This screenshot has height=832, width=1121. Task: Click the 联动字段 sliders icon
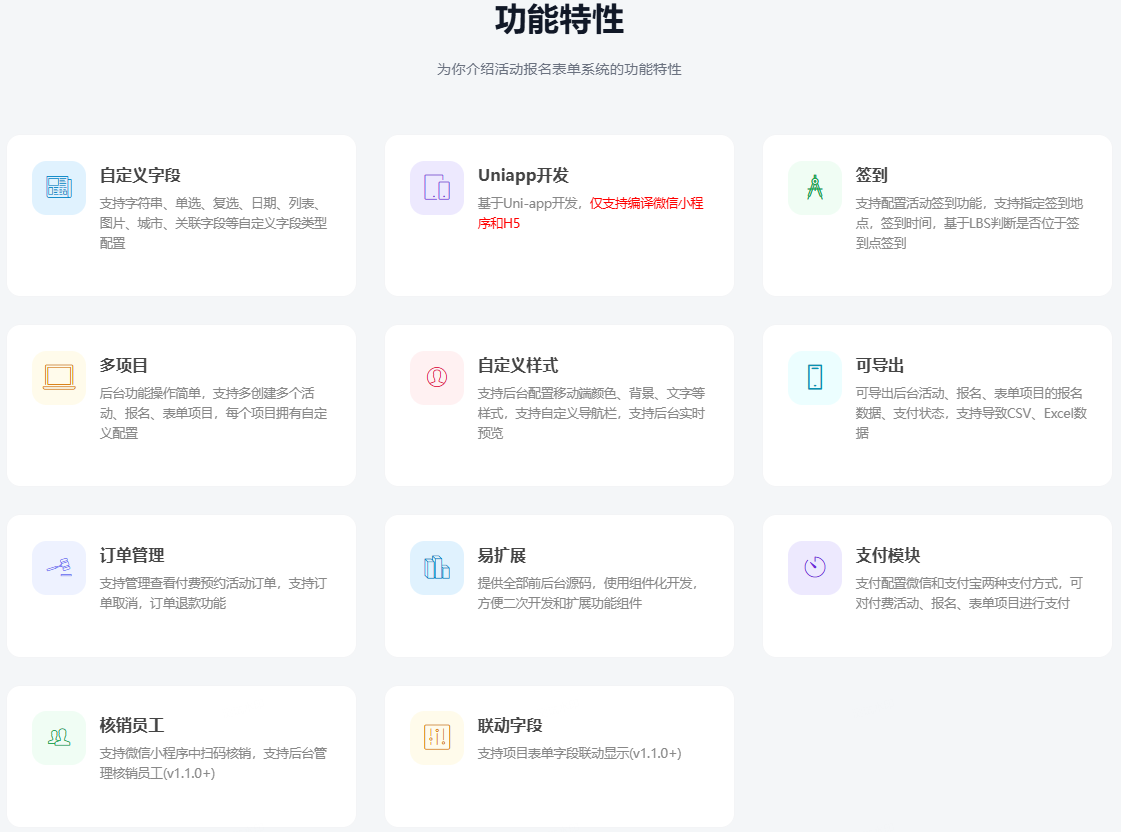tap(436, 738)
